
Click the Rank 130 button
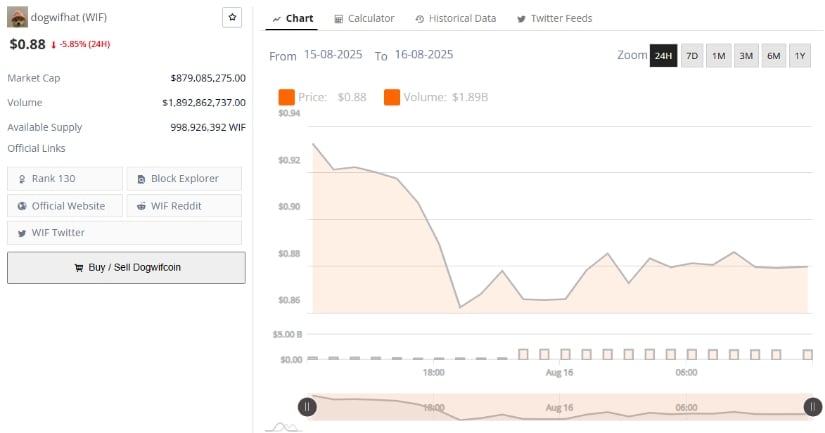(65, 179)
